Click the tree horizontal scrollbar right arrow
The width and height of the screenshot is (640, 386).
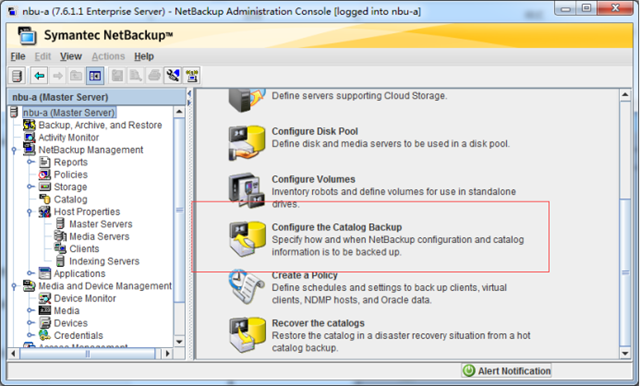(x=167, y=353)
